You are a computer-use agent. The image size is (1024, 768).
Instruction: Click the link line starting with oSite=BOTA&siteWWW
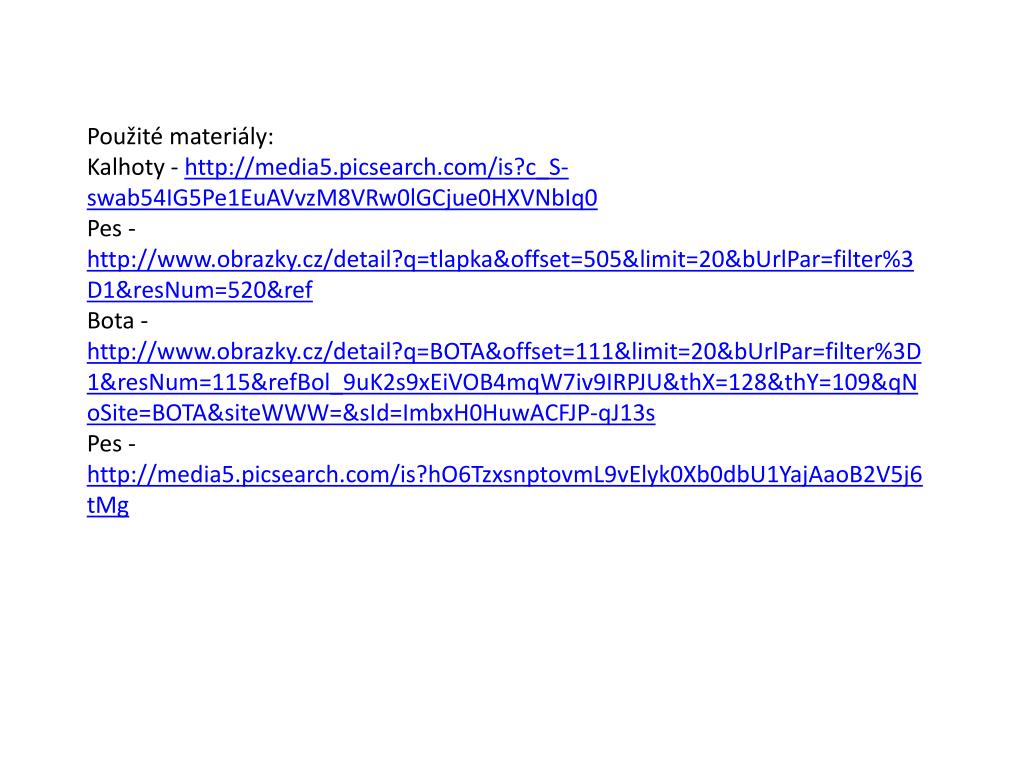click(371, 413)
